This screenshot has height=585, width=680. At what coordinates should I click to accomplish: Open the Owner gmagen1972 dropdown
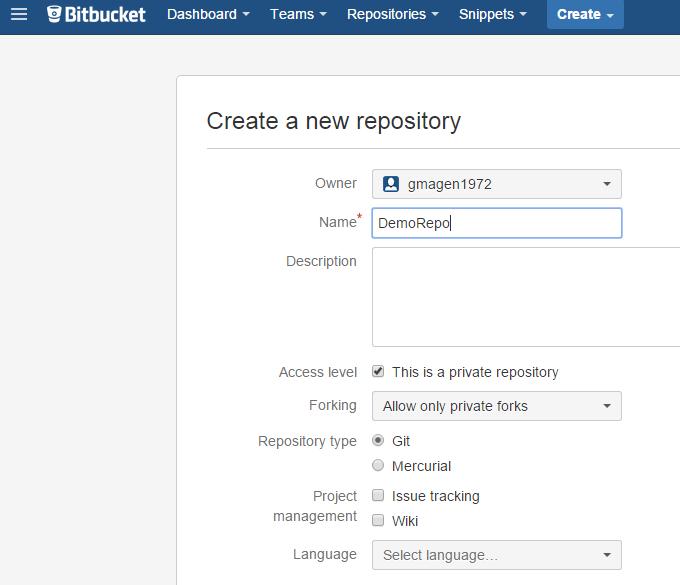pyautogui.click(x=497, y=184)
